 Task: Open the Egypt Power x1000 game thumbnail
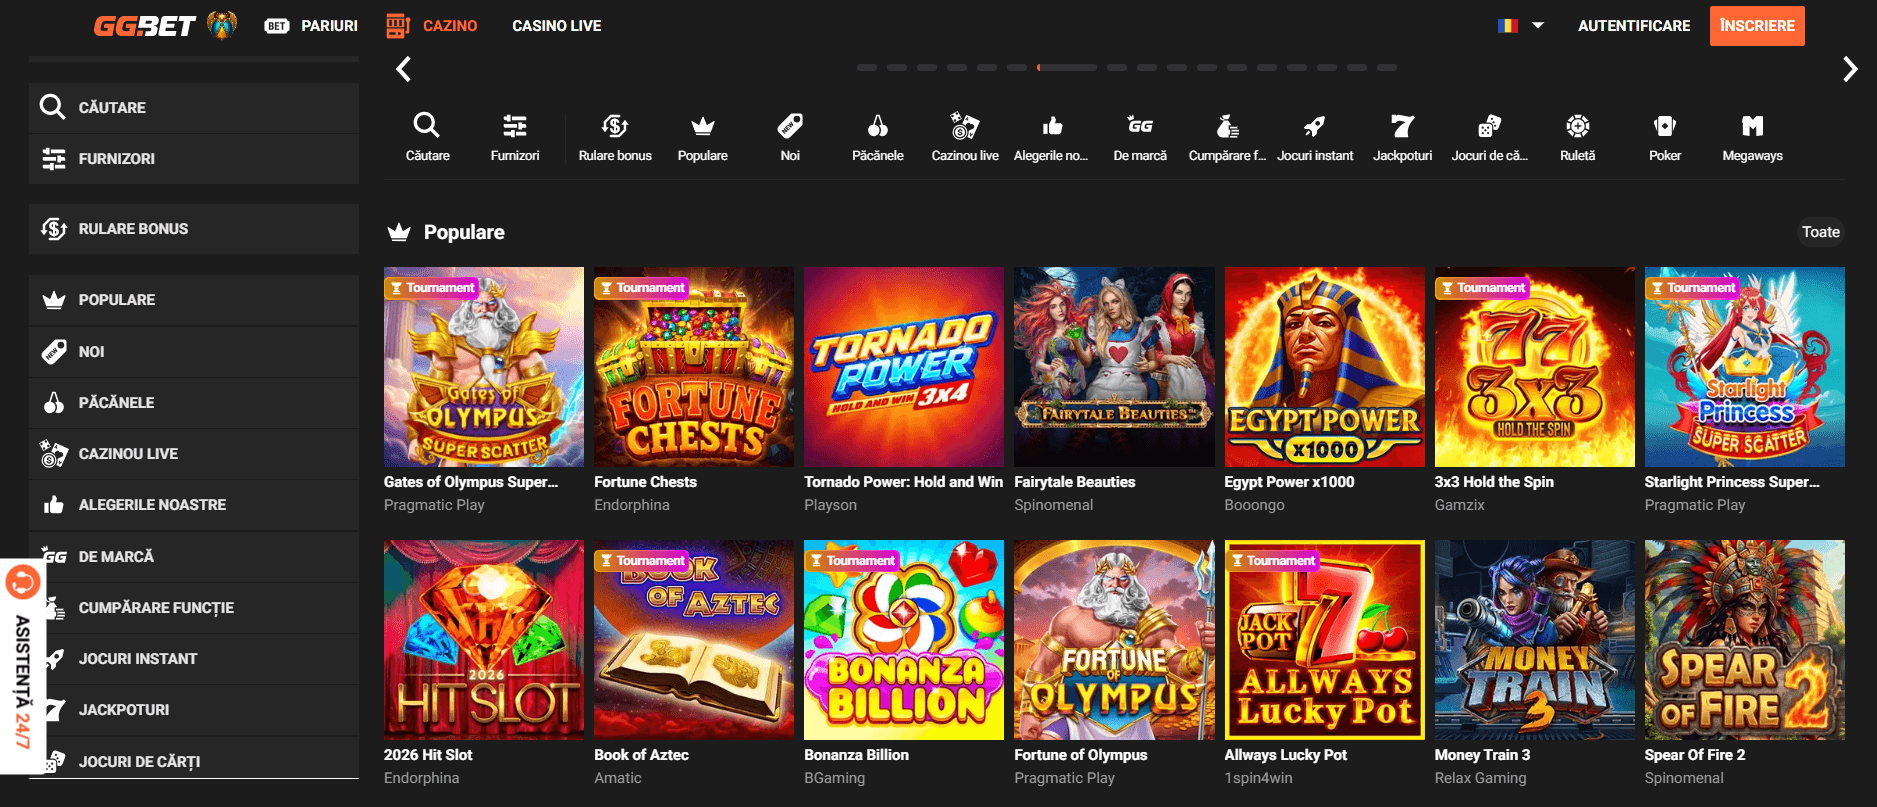1325,367
